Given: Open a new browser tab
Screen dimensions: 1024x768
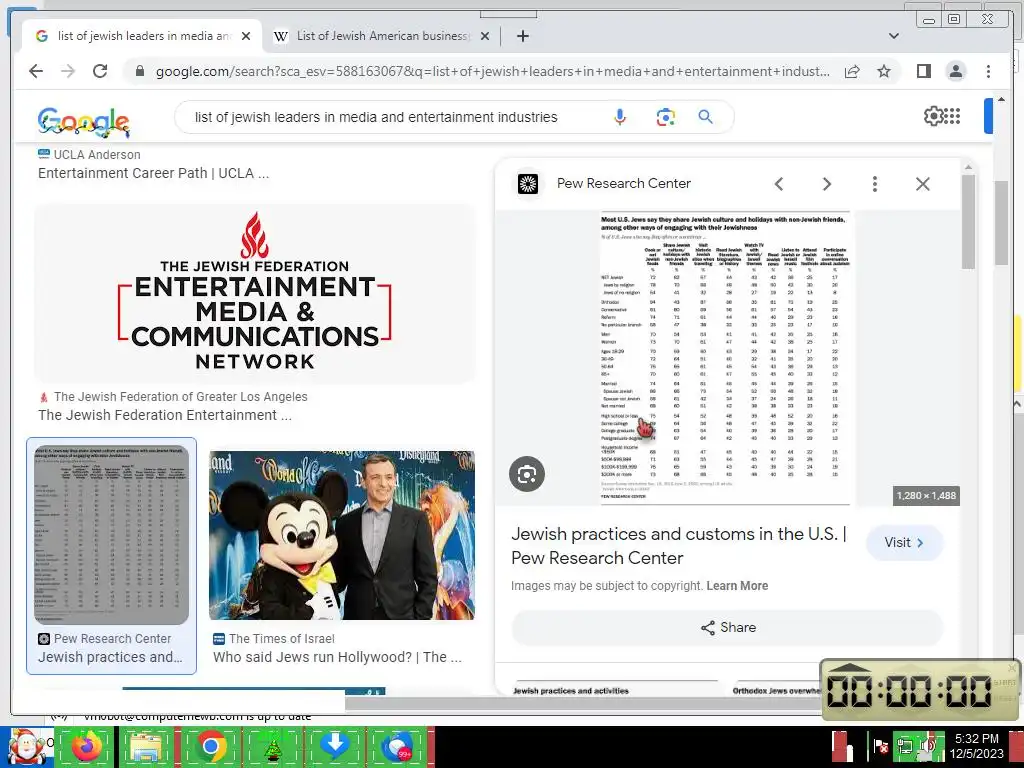Looking at the screenshot, I should click(x=522, y=36).
